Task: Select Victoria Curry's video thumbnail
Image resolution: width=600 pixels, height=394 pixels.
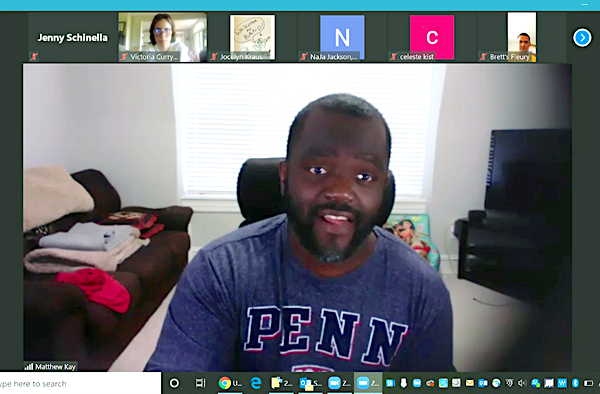Action: (x=163, y=37)
